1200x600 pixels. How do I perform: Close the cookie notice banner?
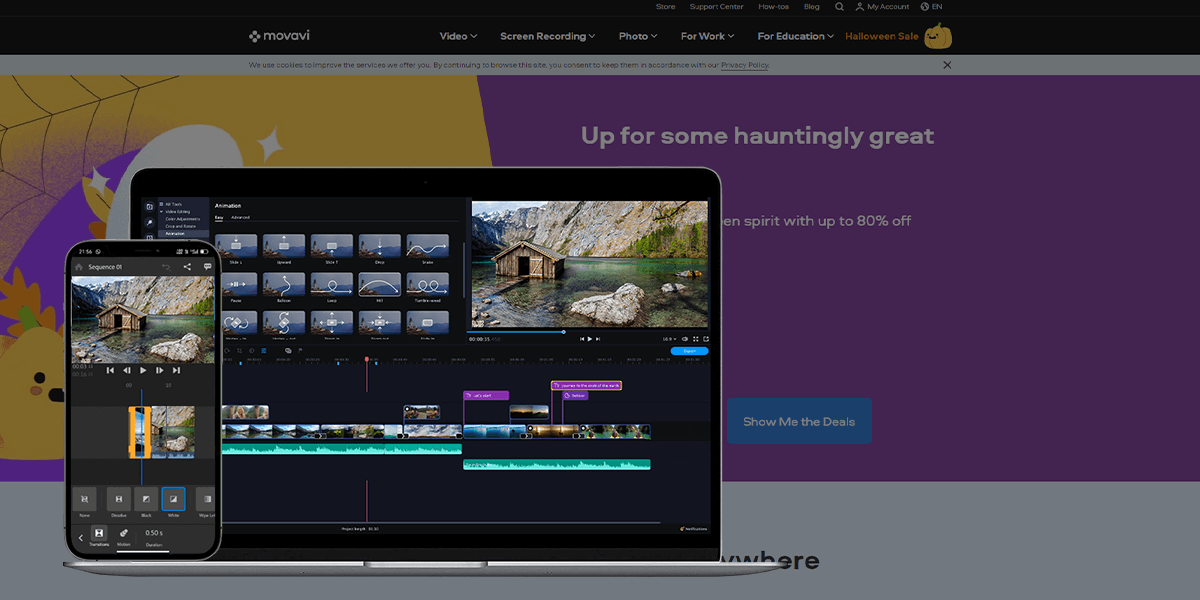point(947,65)
